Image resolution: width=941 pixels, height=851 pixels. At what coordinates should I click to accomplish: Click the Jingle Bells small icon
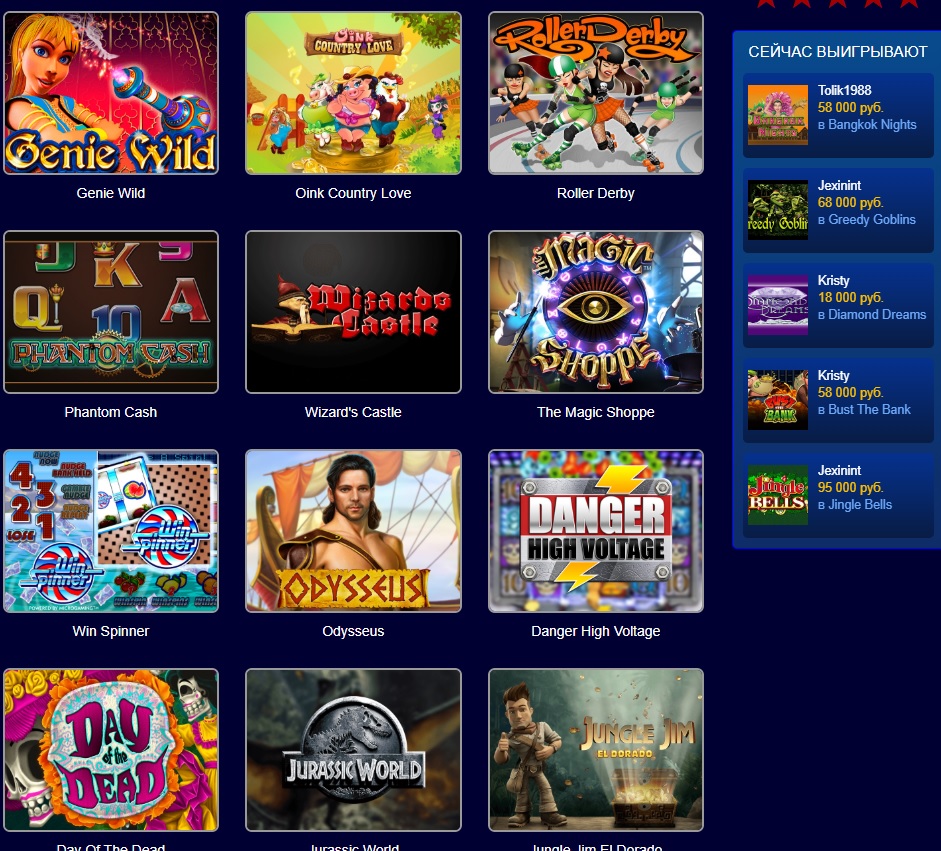click(778, 495)
